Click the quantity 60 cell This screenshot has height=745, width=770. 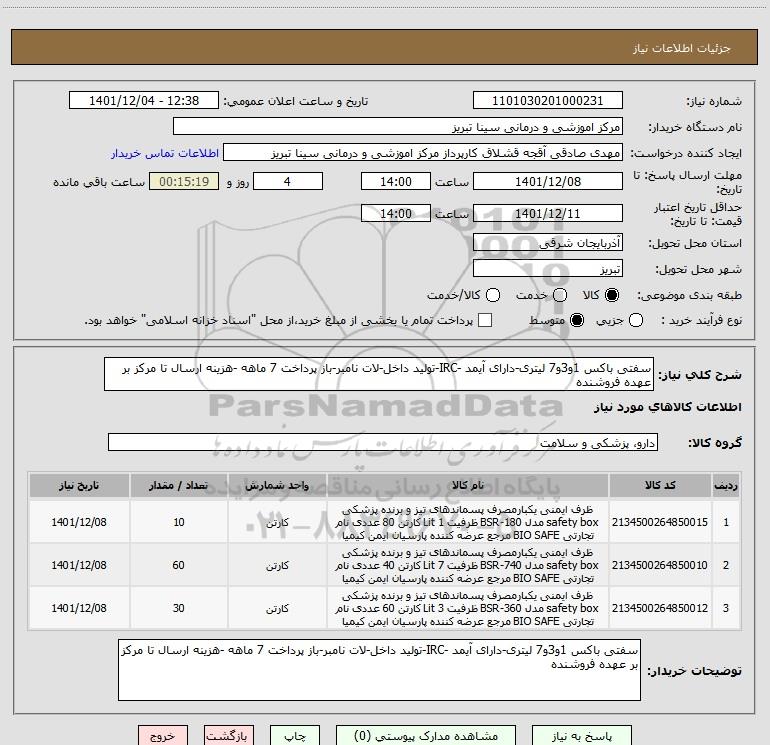click(178, 565)
